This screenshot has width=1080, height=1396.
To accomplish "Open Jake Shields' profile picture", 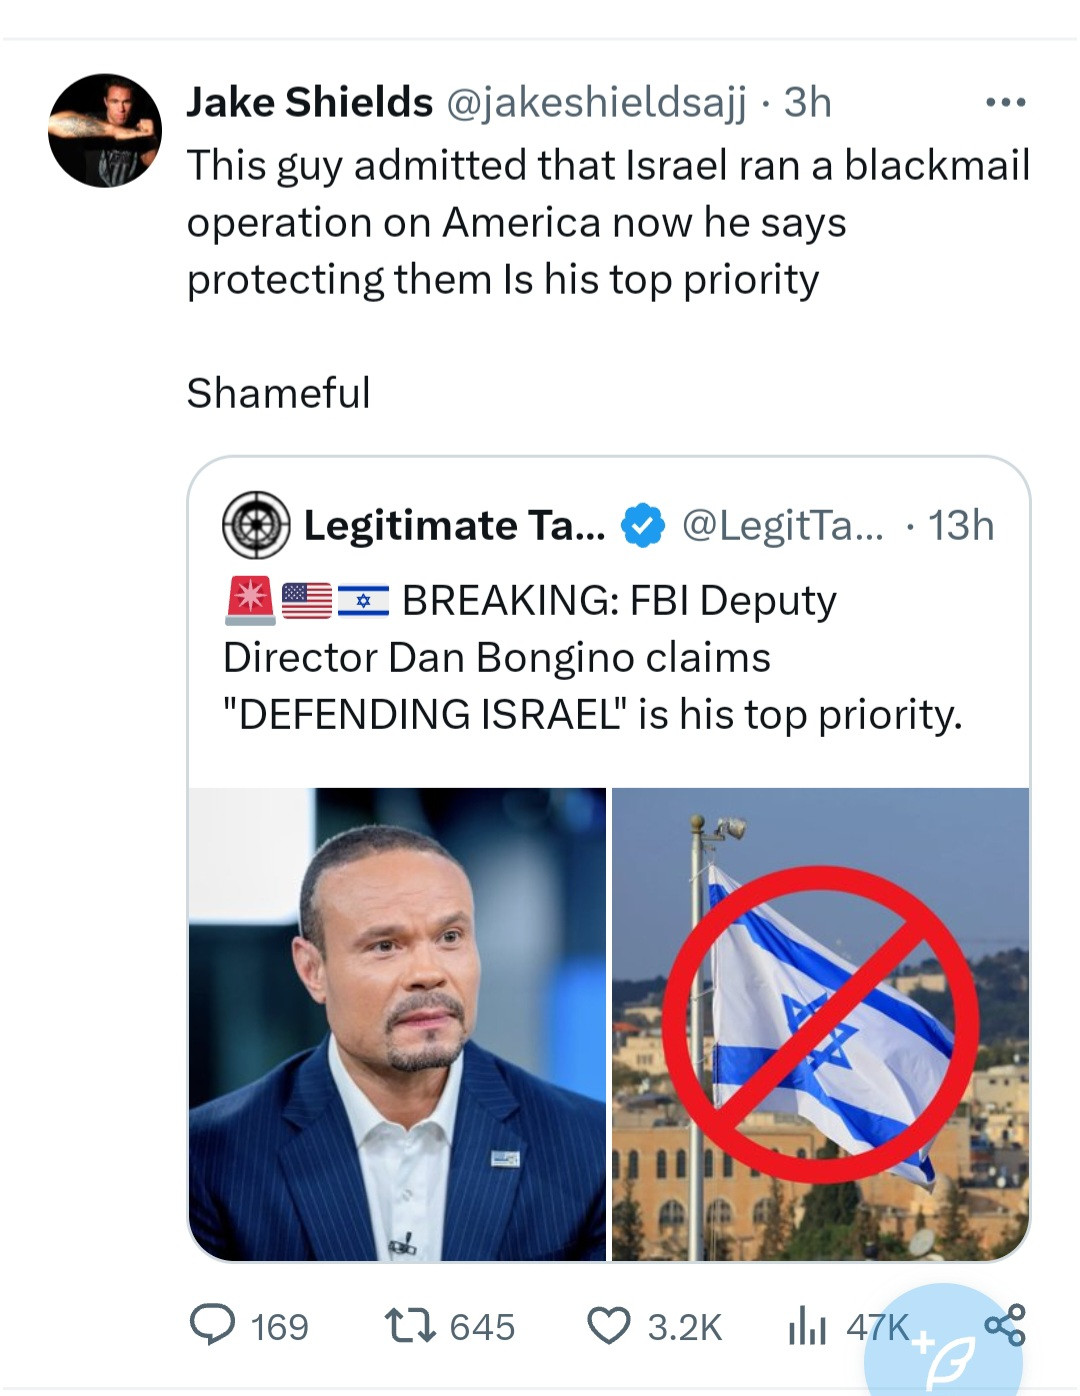I will [x=105, y=130].
